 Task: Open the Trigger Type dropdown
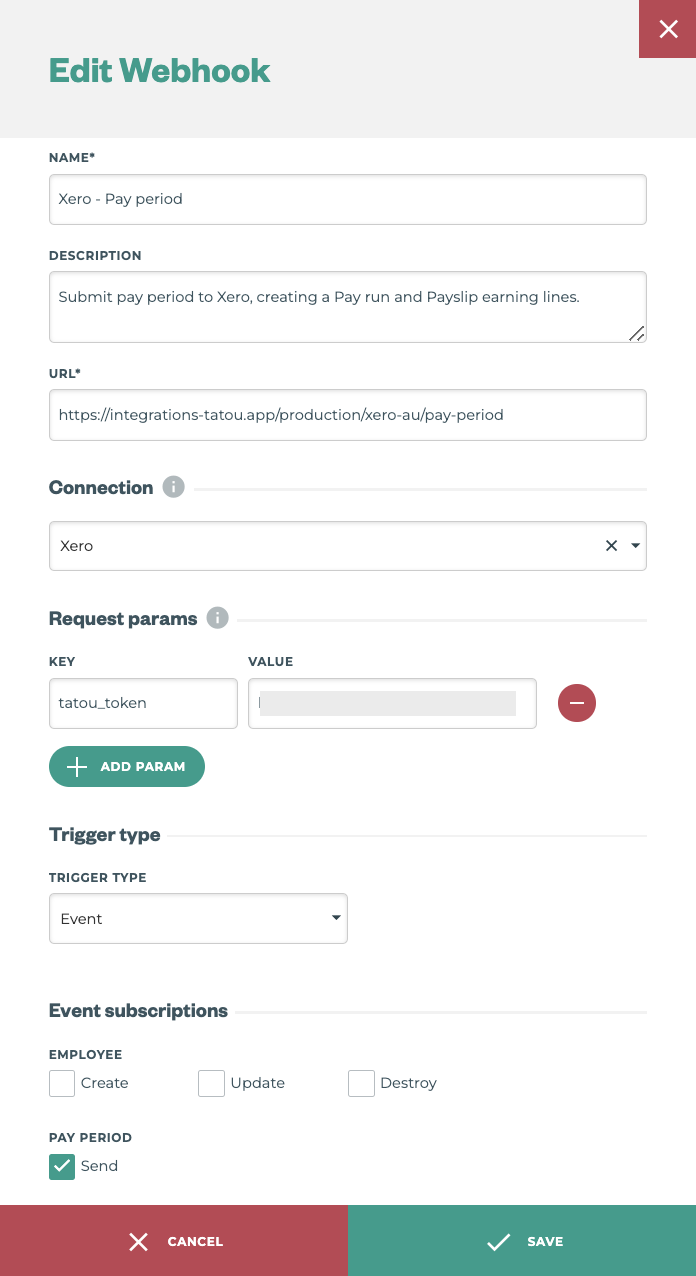(x=198, y=918)
